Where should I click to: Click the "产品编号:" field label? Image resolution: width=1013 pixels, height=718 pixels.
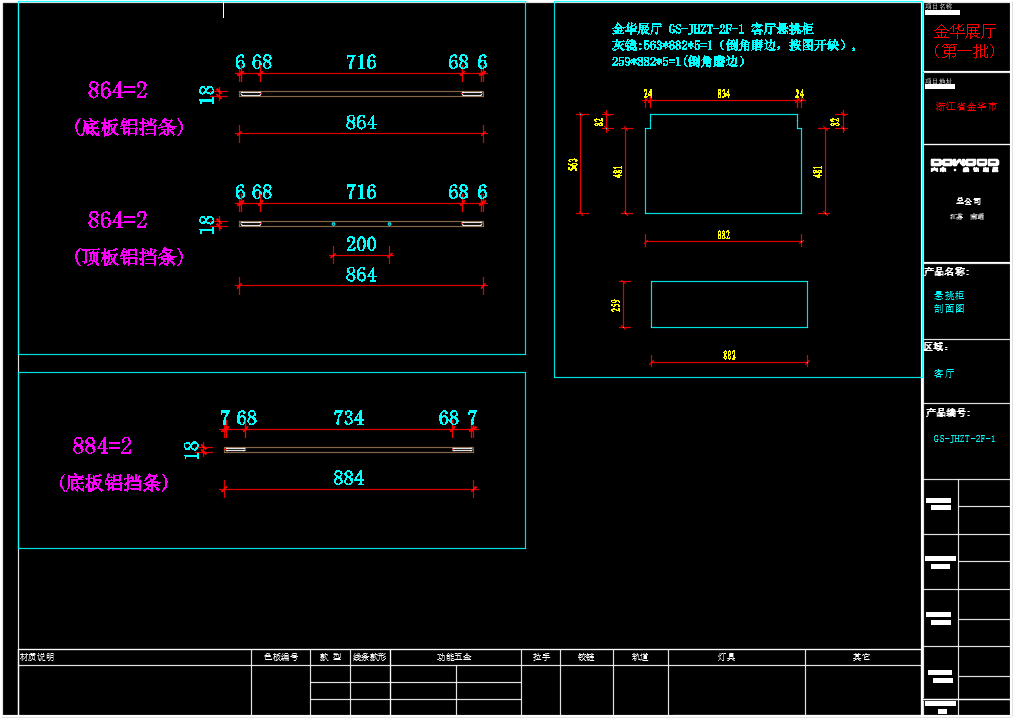pyautogui.click(x=948, y=412)
